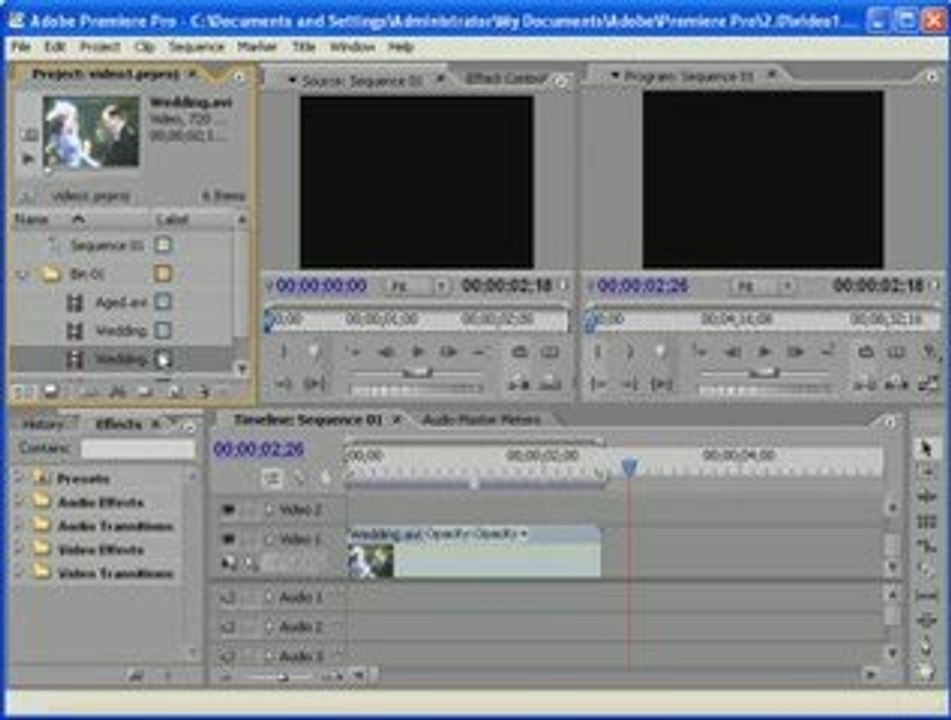The width and height of the screenshot is (951, 720).
Task: Expand the Audio 1 track
Action: pos(269,597)
